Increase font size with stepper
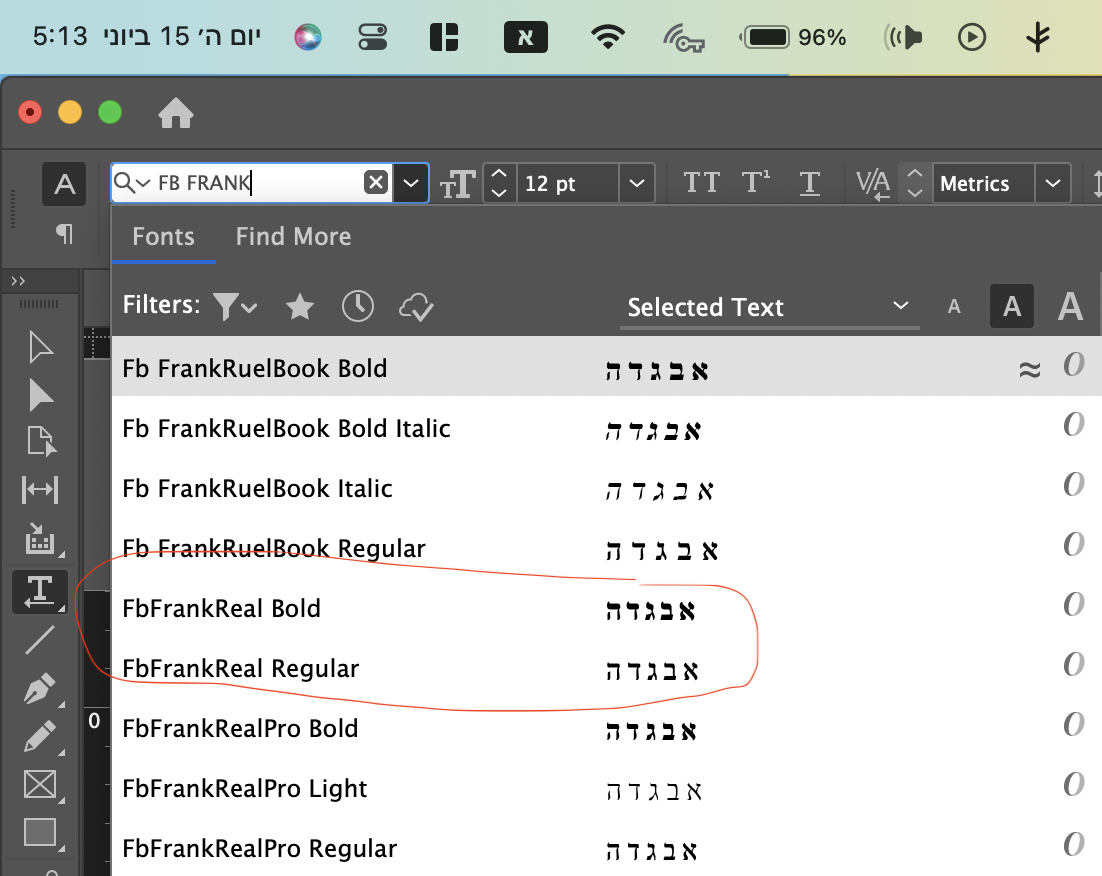The image size is (1102, 876). 499,174
